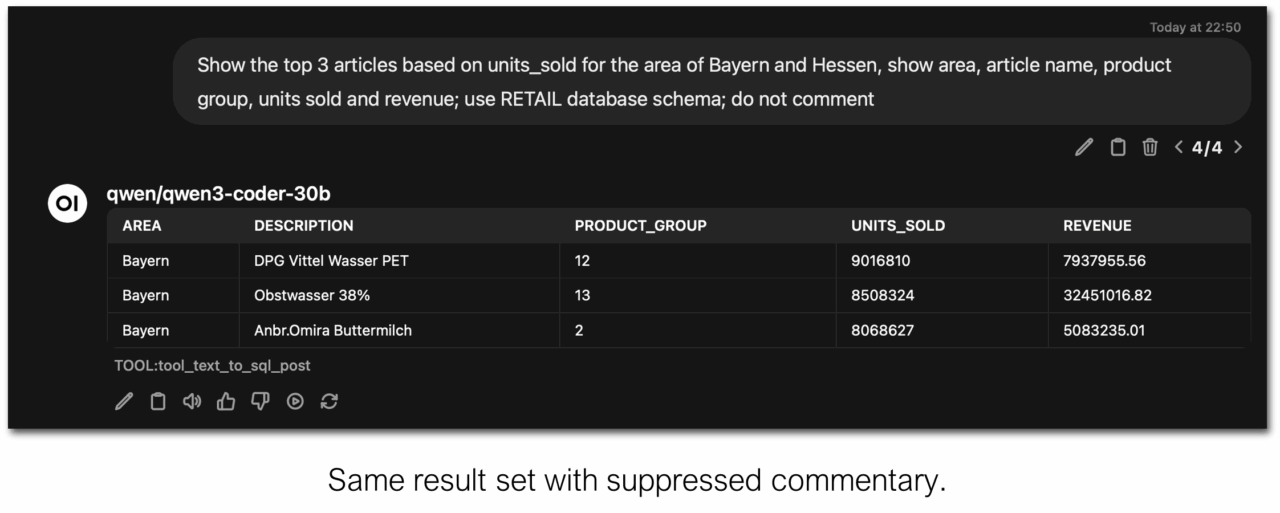Click the PRODUCT_GROUP column header
The width and height of the screenshot is (1280, 513).
point(640,226)
